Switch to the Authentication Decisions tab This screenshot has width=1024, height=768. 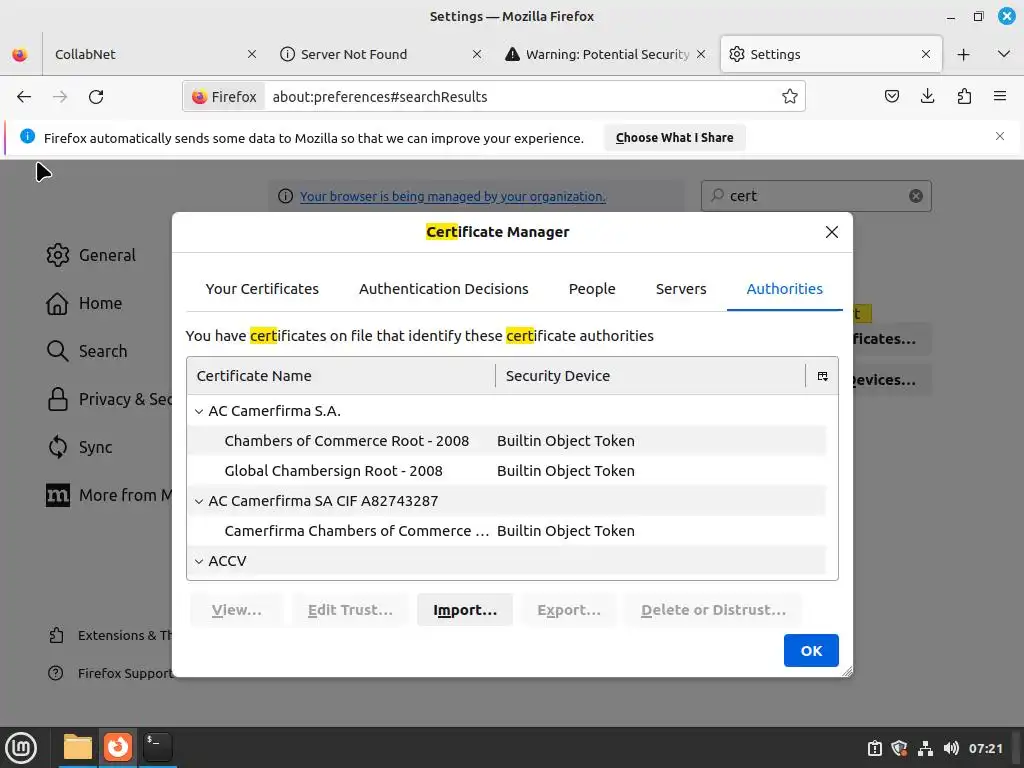[x=443, y=289]
